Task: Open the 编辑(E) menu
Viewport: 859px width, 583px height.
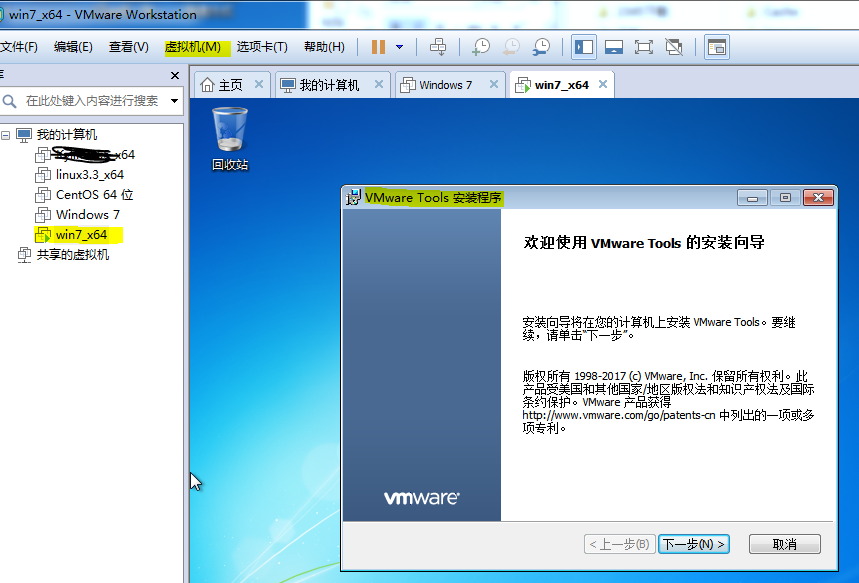Action: pyautogui.click(x=73, y=47)
